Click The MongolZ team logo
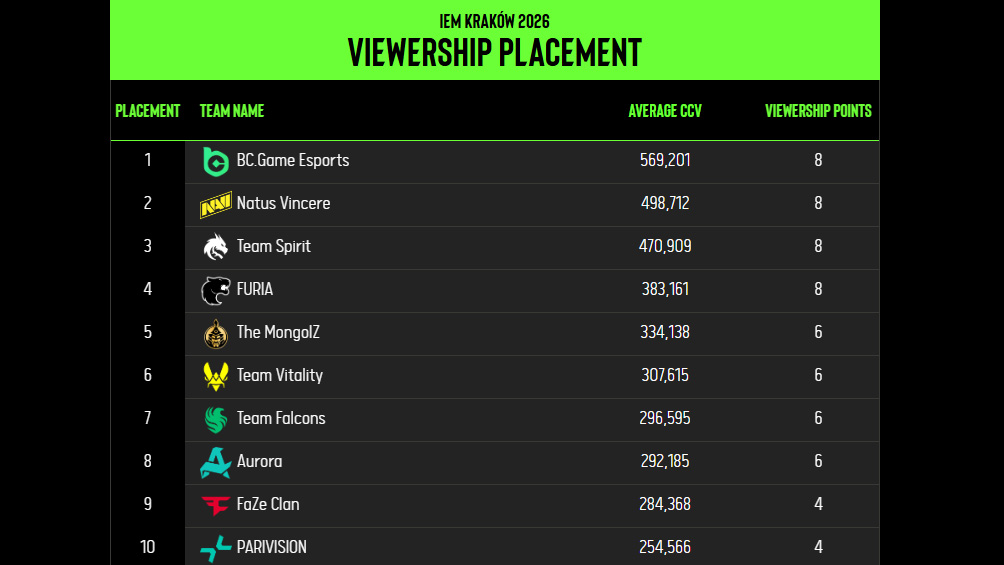The image size is (1004, 565). coord(215,333)
